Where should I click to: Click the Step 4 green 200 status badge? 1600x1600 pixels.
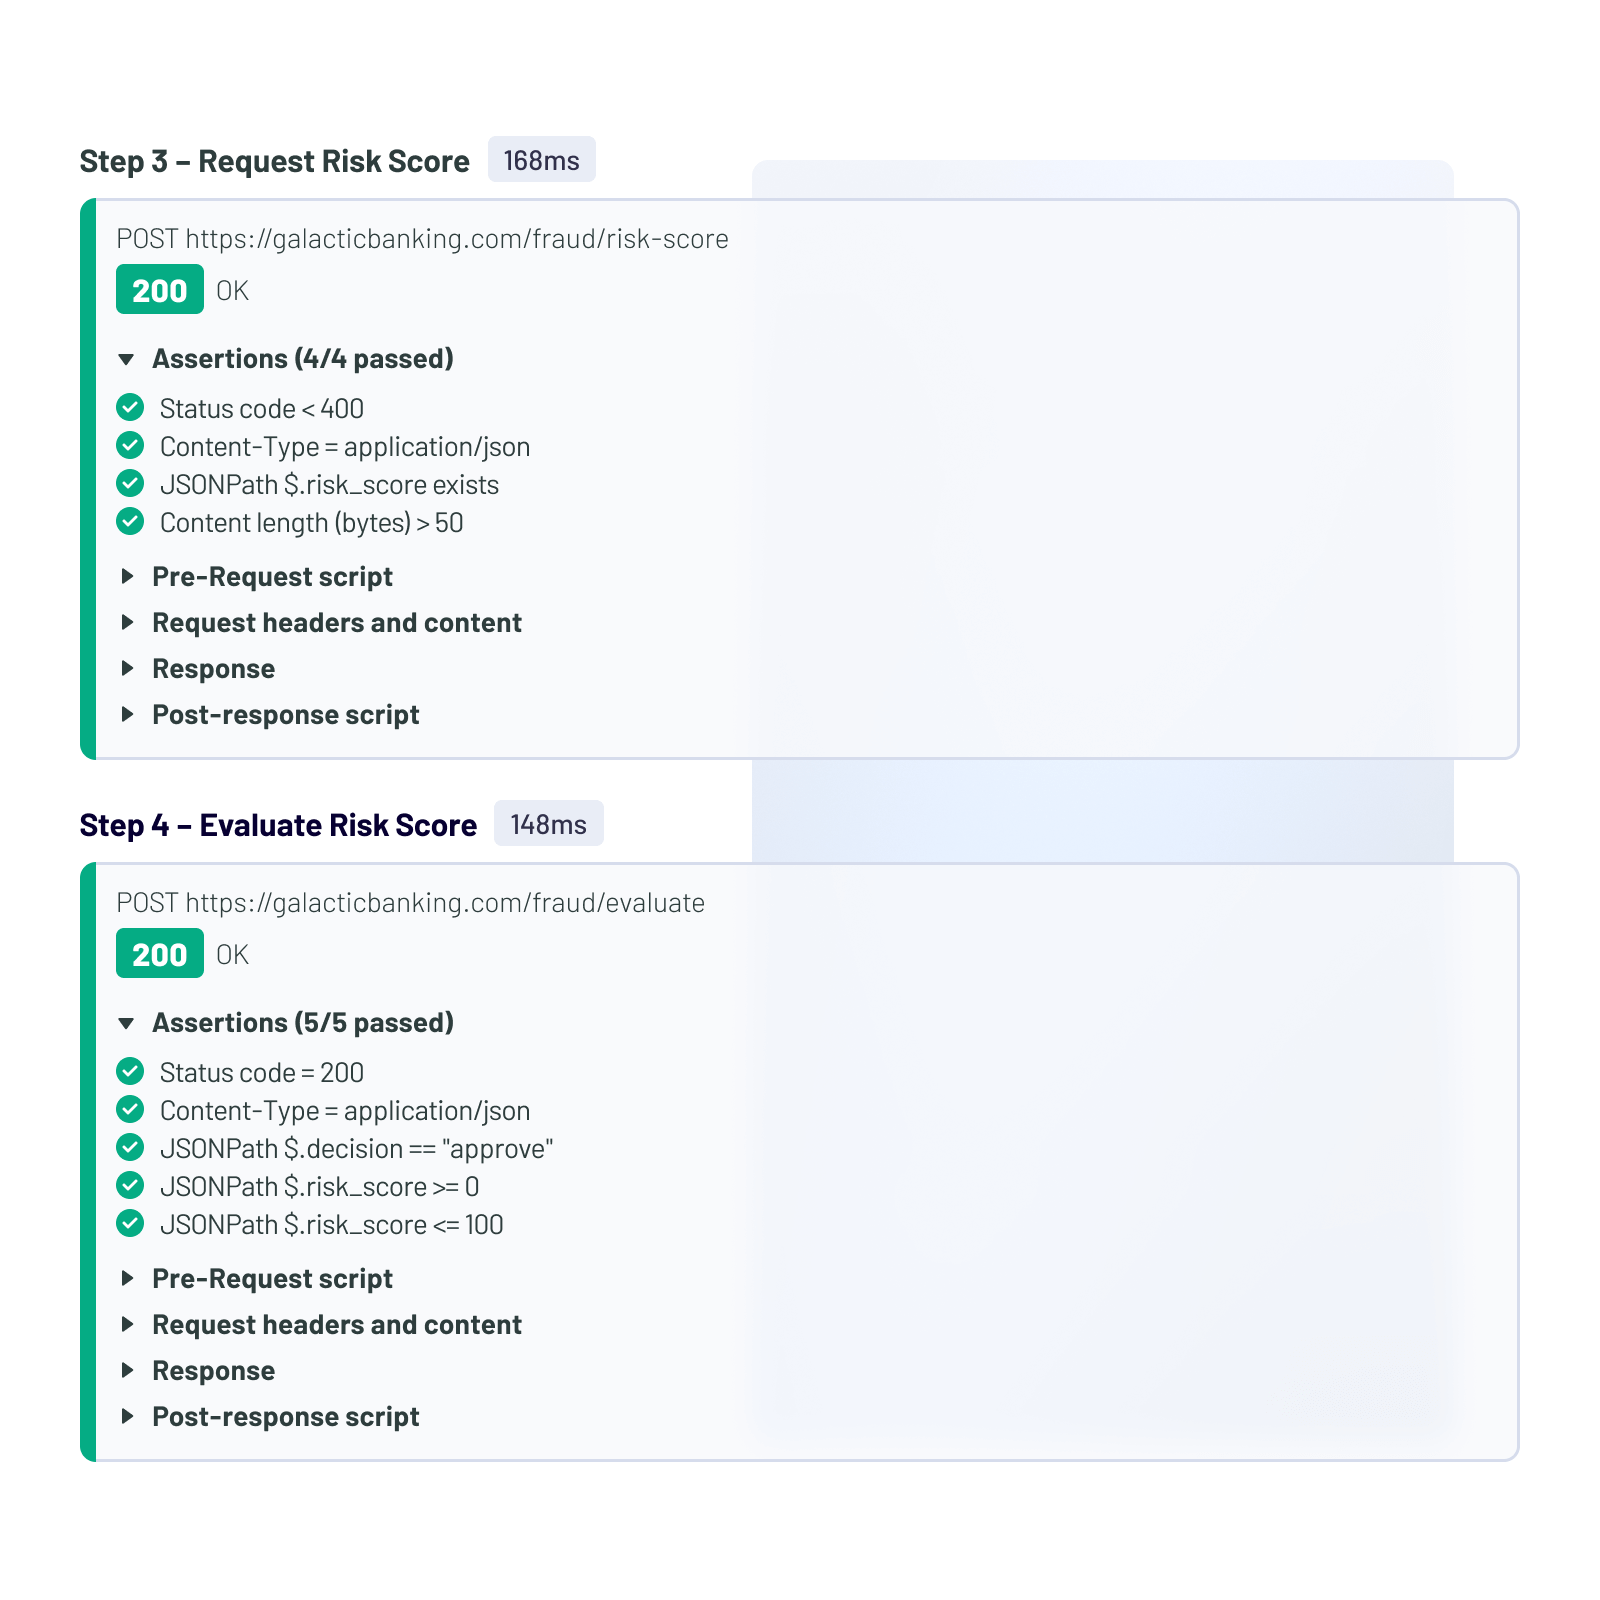click(x=160, y=954)
